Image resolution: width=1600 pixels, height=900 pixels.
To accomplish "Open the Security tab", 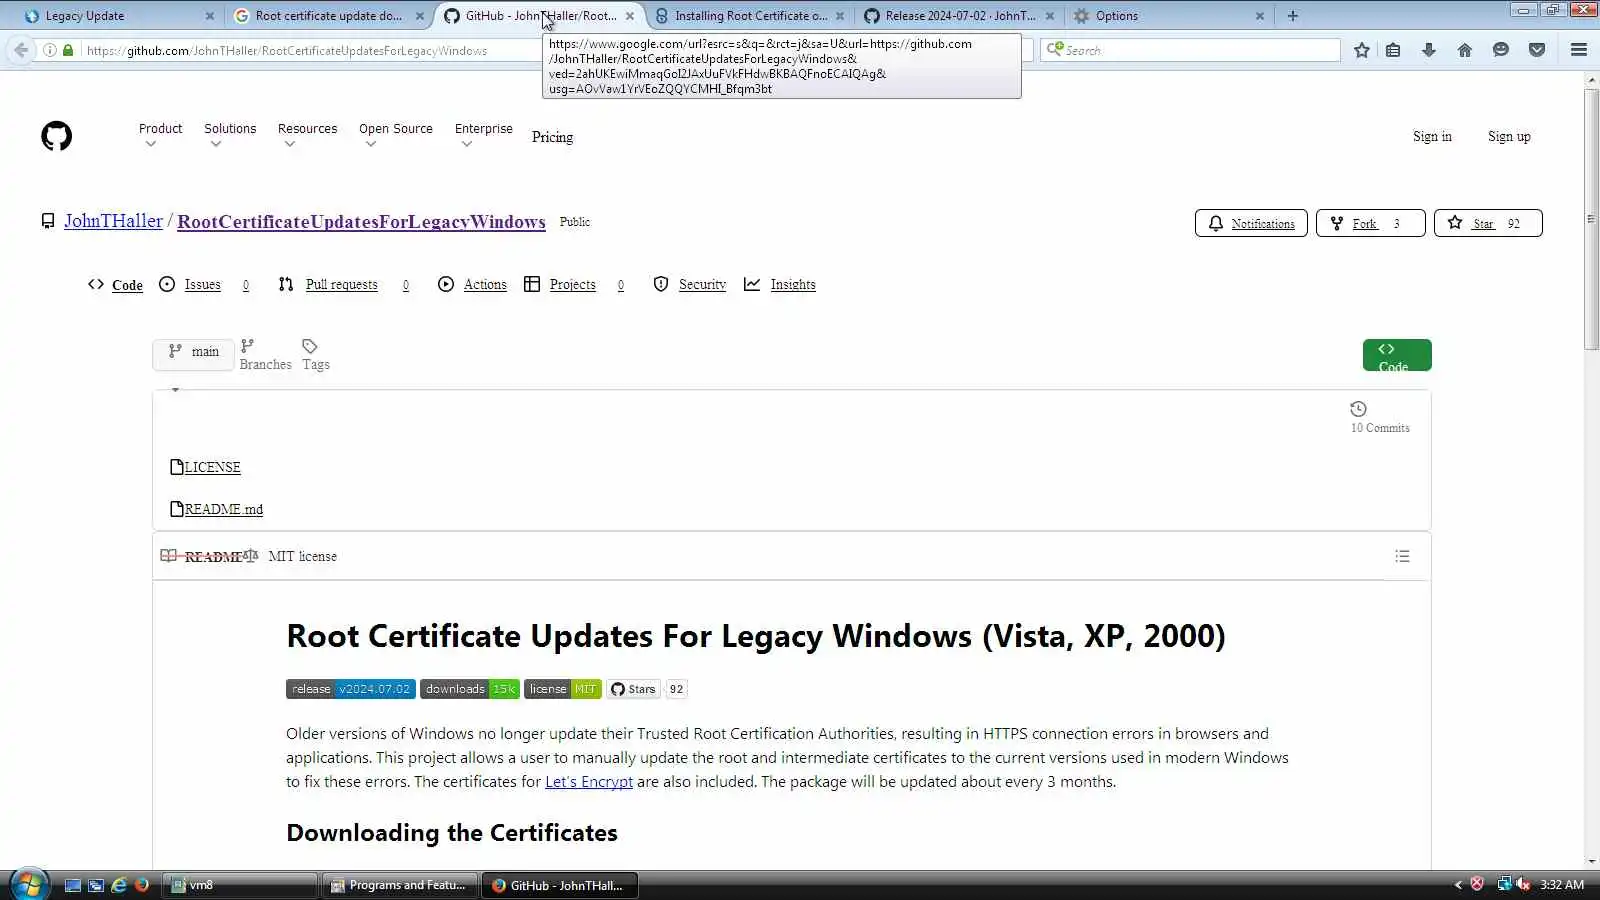I will (689, 285).
